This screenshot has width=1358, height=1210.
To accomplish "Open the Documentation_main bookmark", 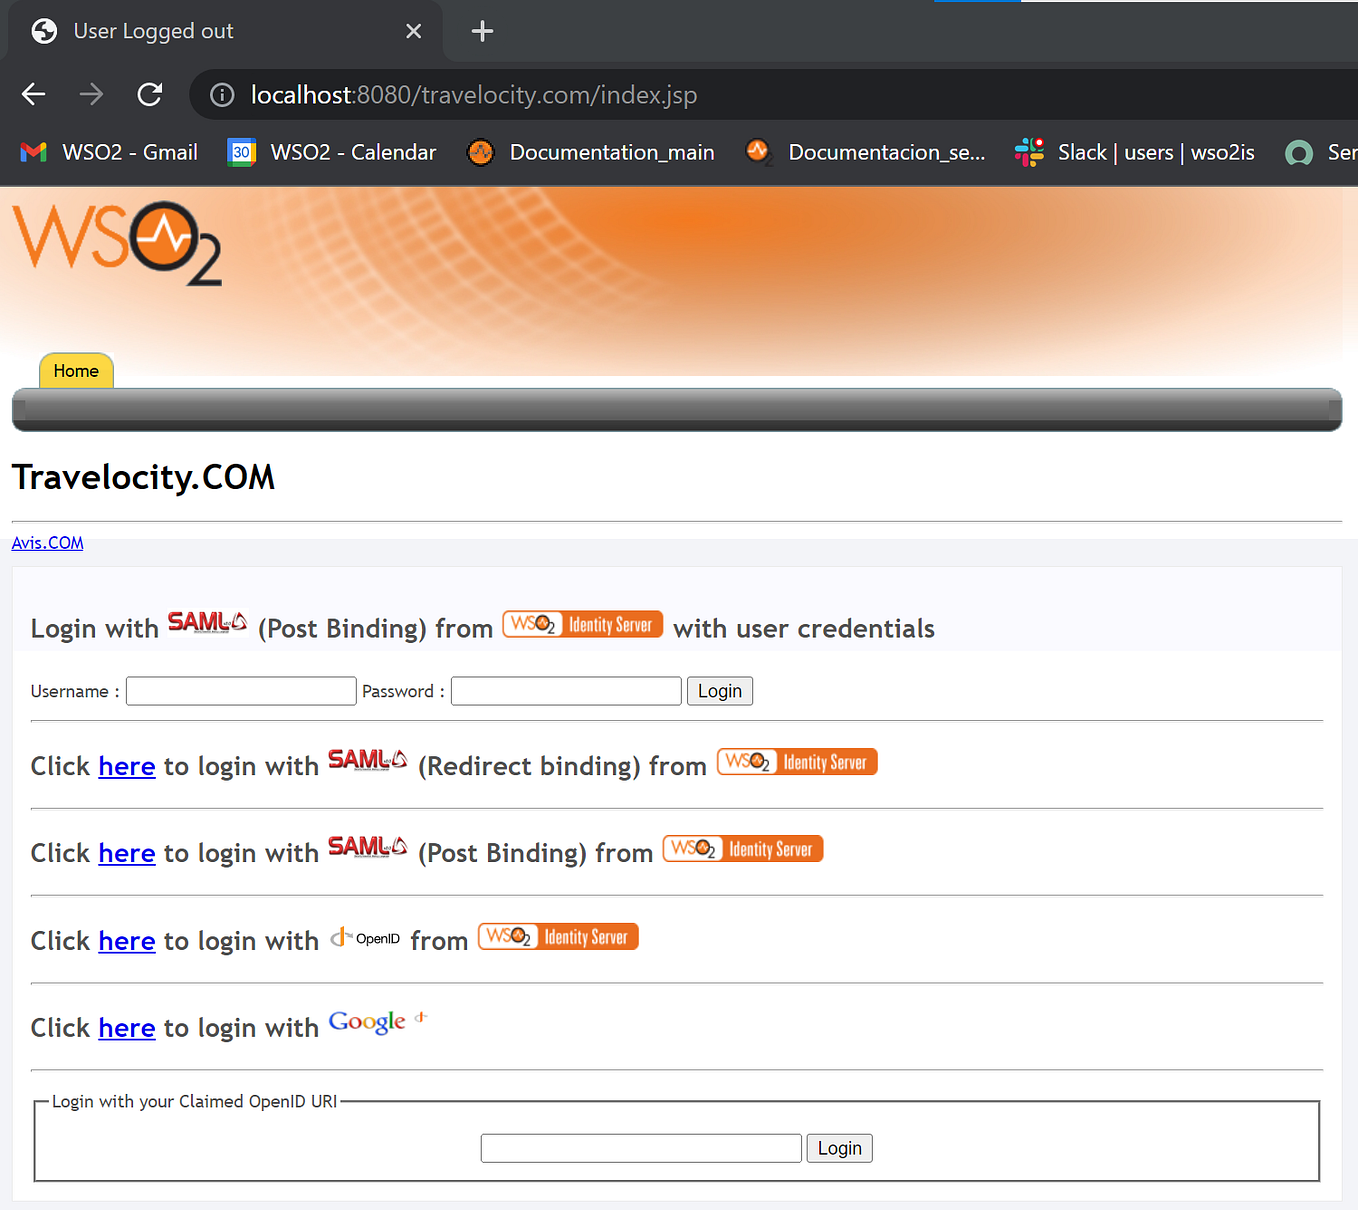I will click(x=591, y=152).
